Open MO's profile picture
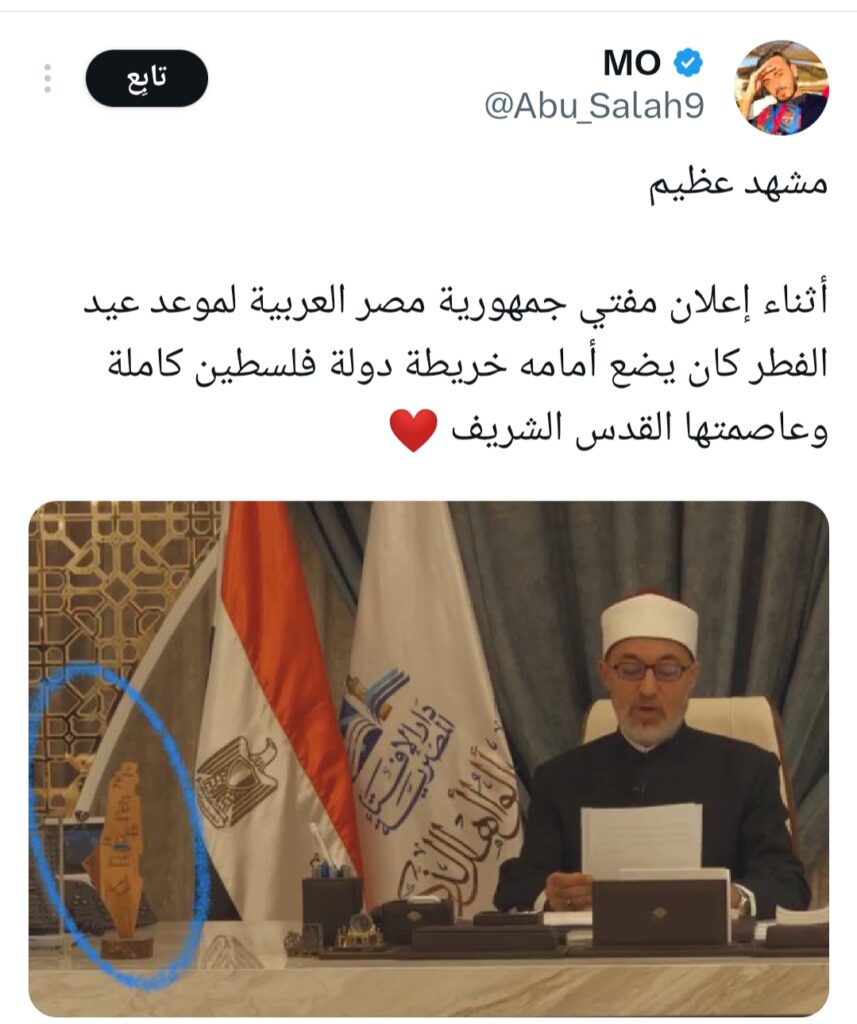Image resolution: width=857 pixels, height=1024 pixels. [x=783, y=88]
